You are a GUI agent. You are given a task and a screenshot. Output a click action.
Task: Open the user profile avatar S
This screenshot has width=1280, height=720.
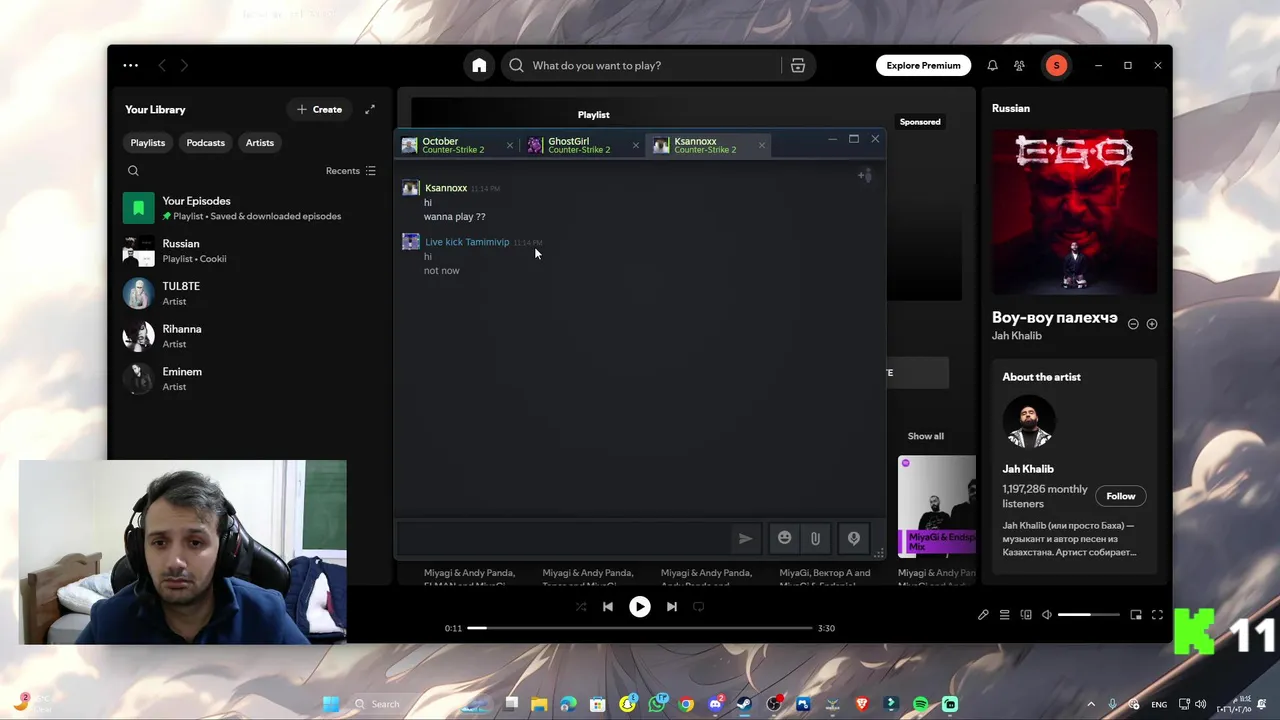pos(1056,65)
